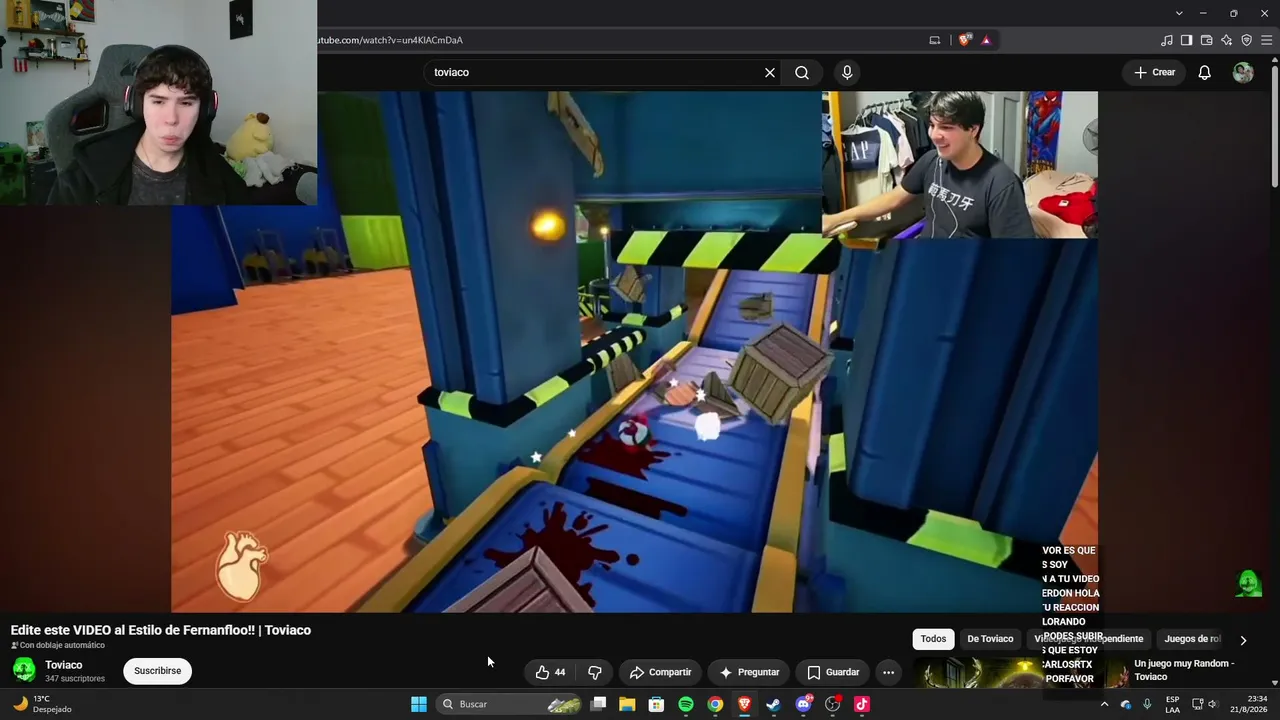The height and width of the screenshot is (720, 1280).
Task: Show more filter chips with right arrow
Action: [x=1243, y=640]
